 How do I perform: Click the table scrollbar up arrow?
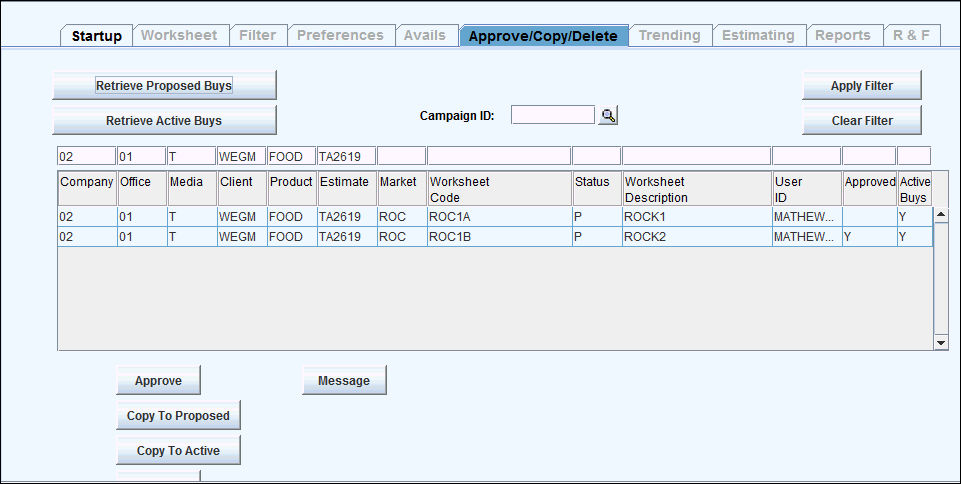tap(941, 214)
